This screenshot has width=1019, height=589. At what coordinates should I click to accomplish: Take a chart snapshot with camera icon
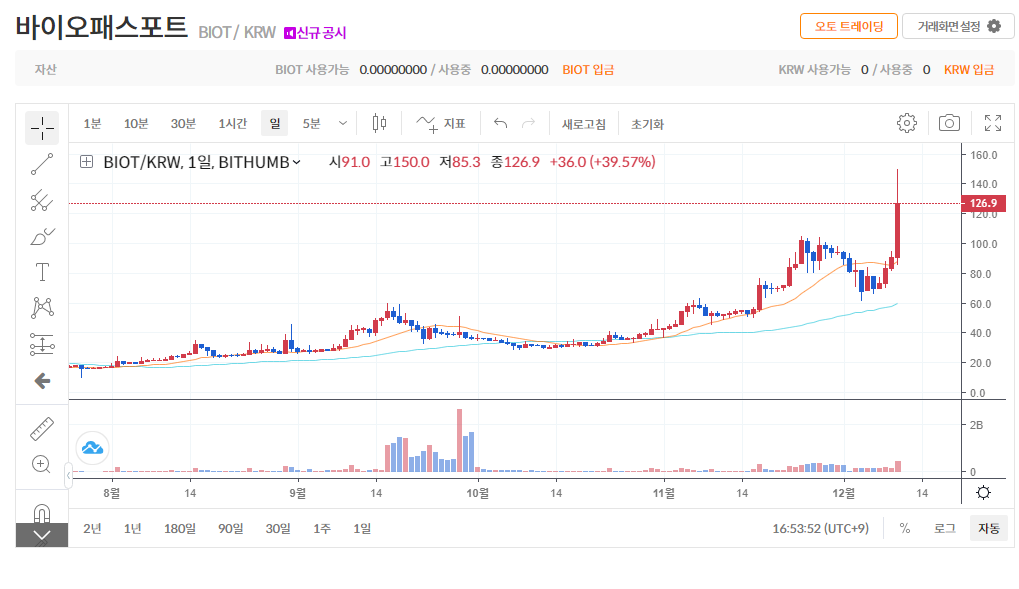click(949, 123)
